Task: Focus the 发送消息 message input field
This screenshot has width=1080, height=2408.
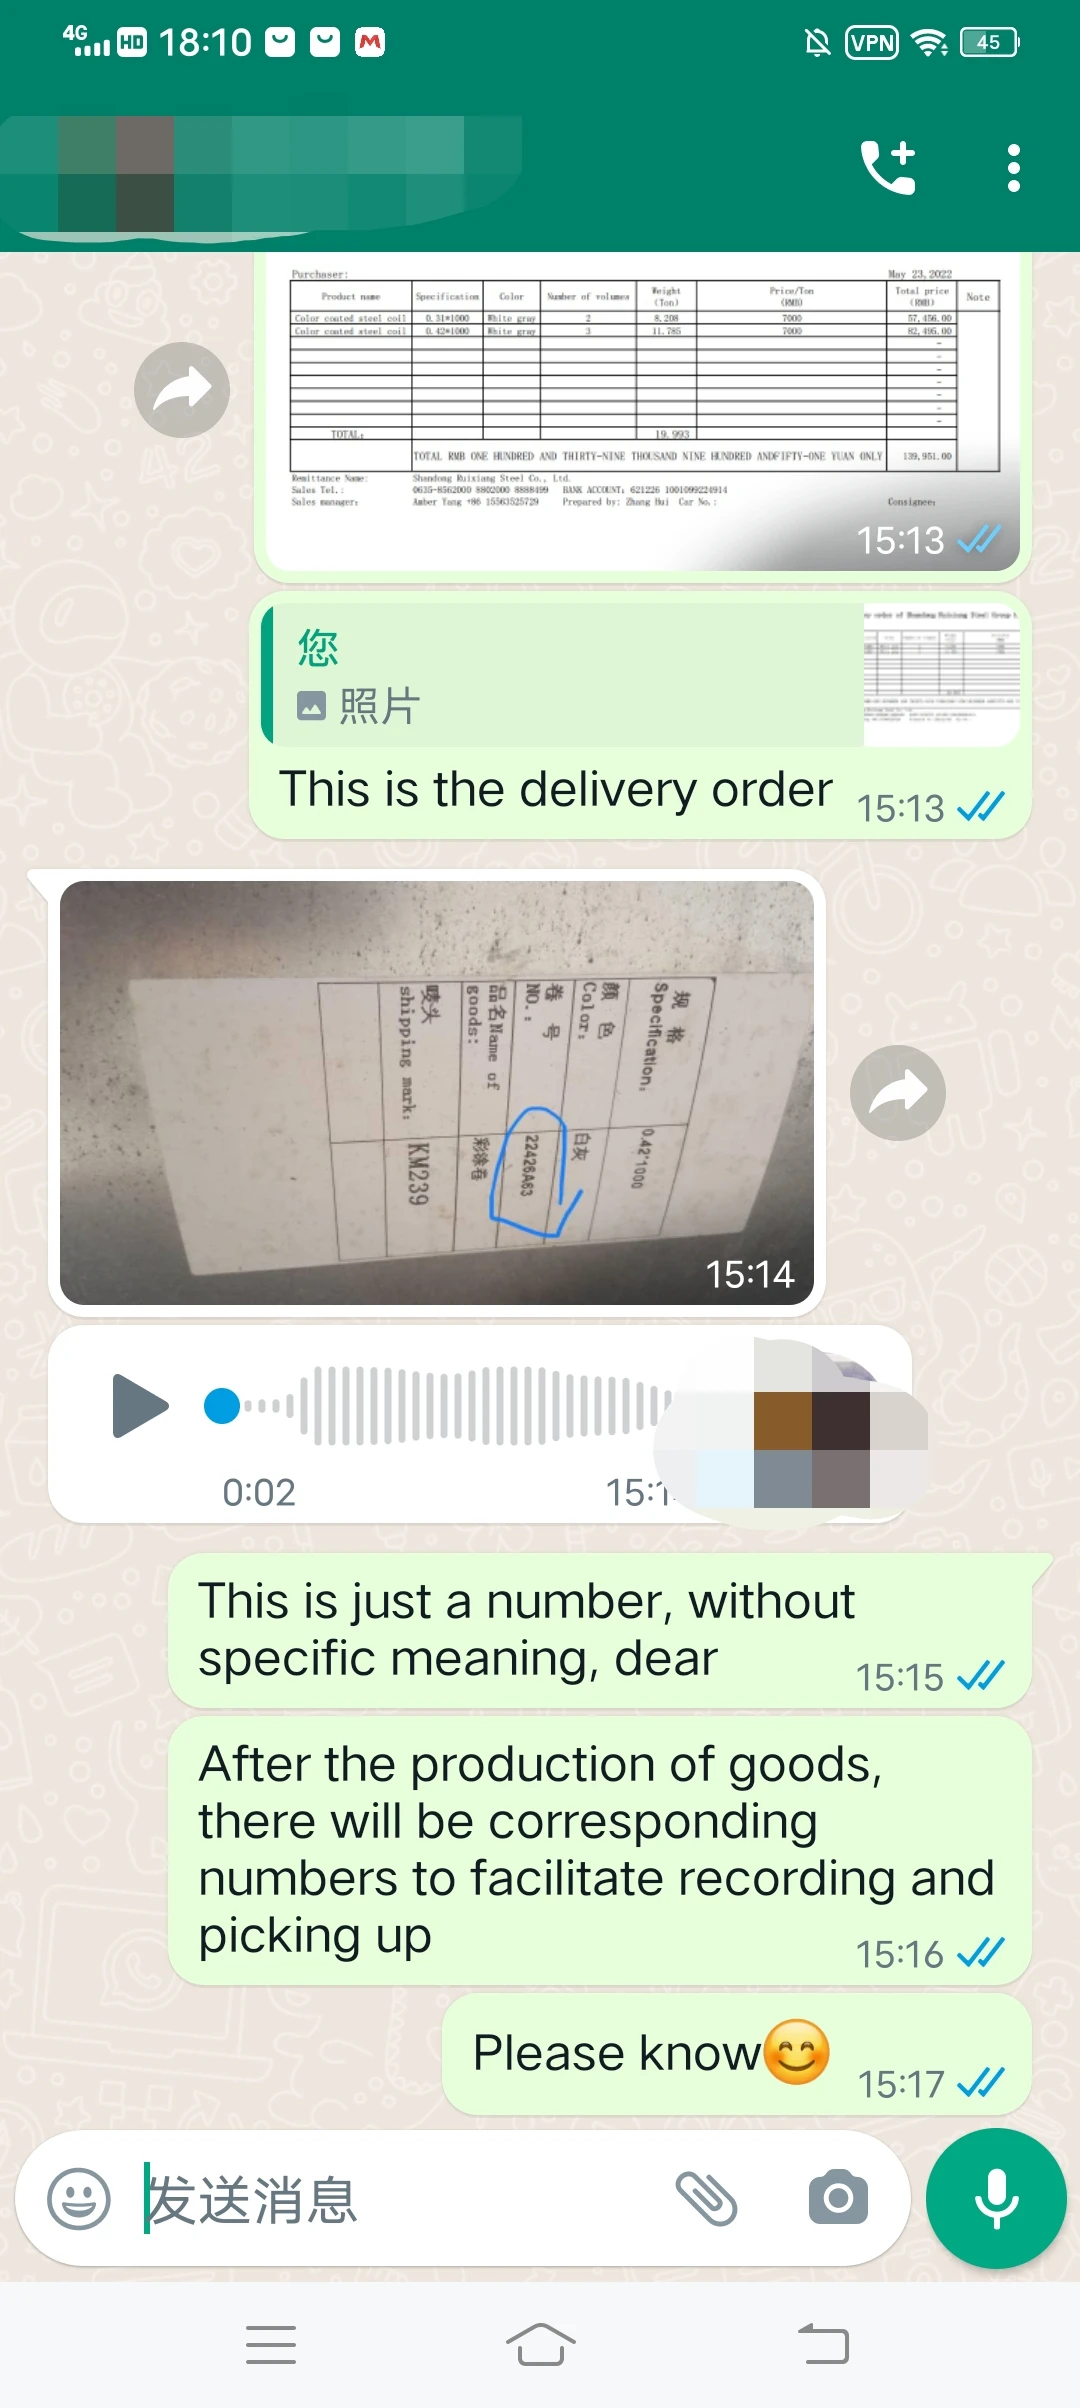Action: [400, 2199]
